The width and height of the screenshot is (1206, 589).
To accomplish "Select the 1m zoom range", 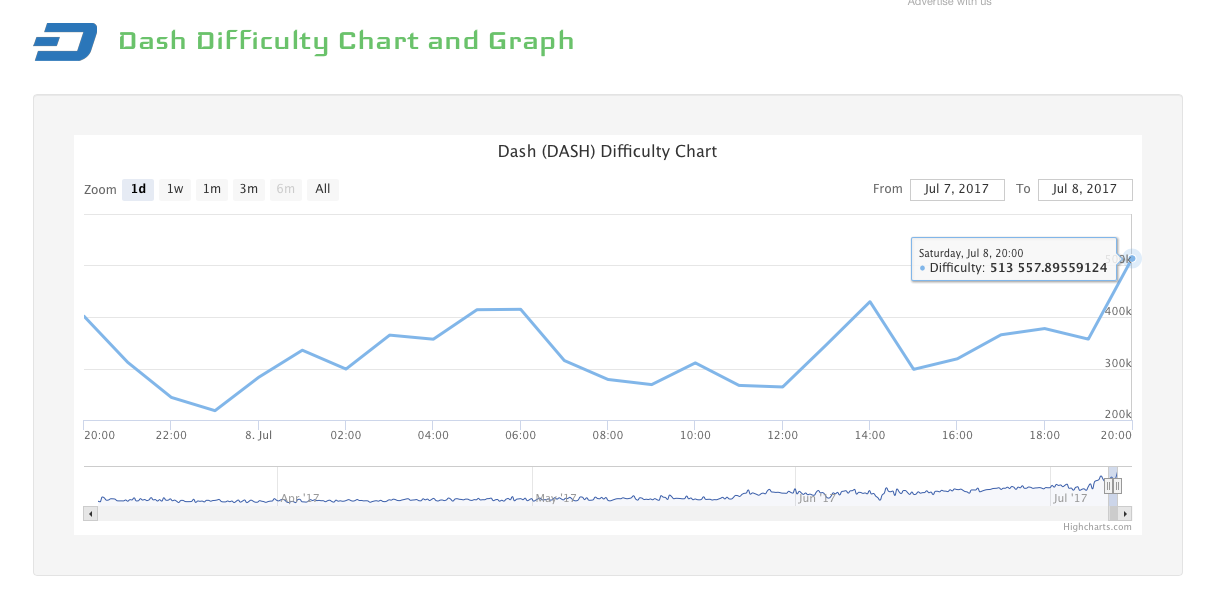I will pyautogui.click(x=212, y=189).
